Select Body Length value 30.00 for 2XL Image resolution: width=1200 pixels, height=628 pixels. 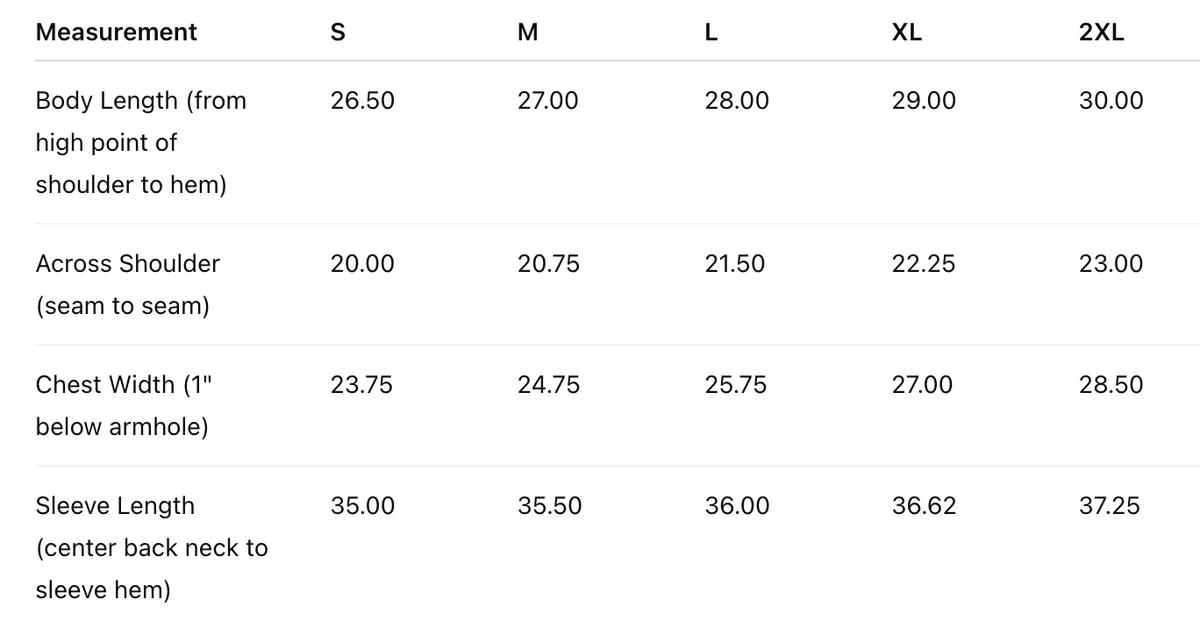pos(1111,101)
